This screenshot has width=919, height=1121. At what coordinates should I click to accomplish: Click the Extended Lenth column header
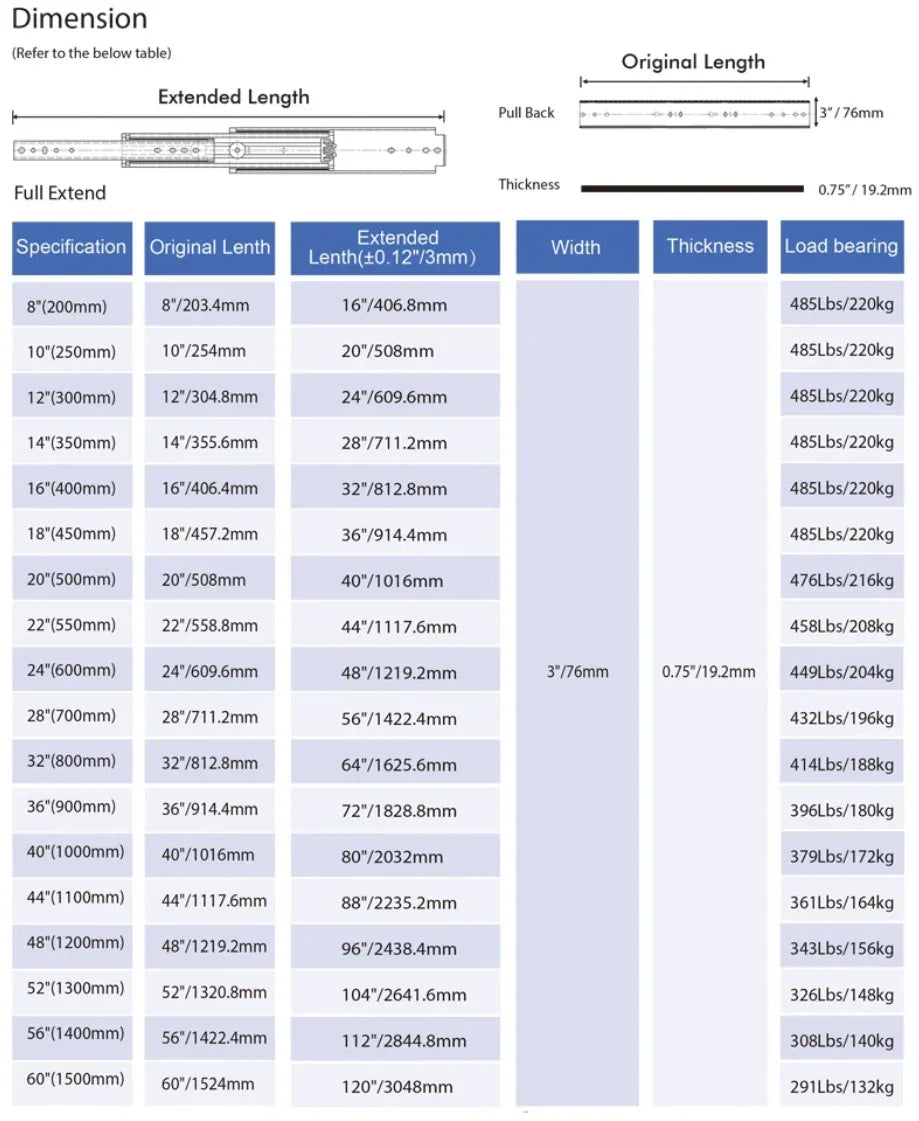point(395,248)
